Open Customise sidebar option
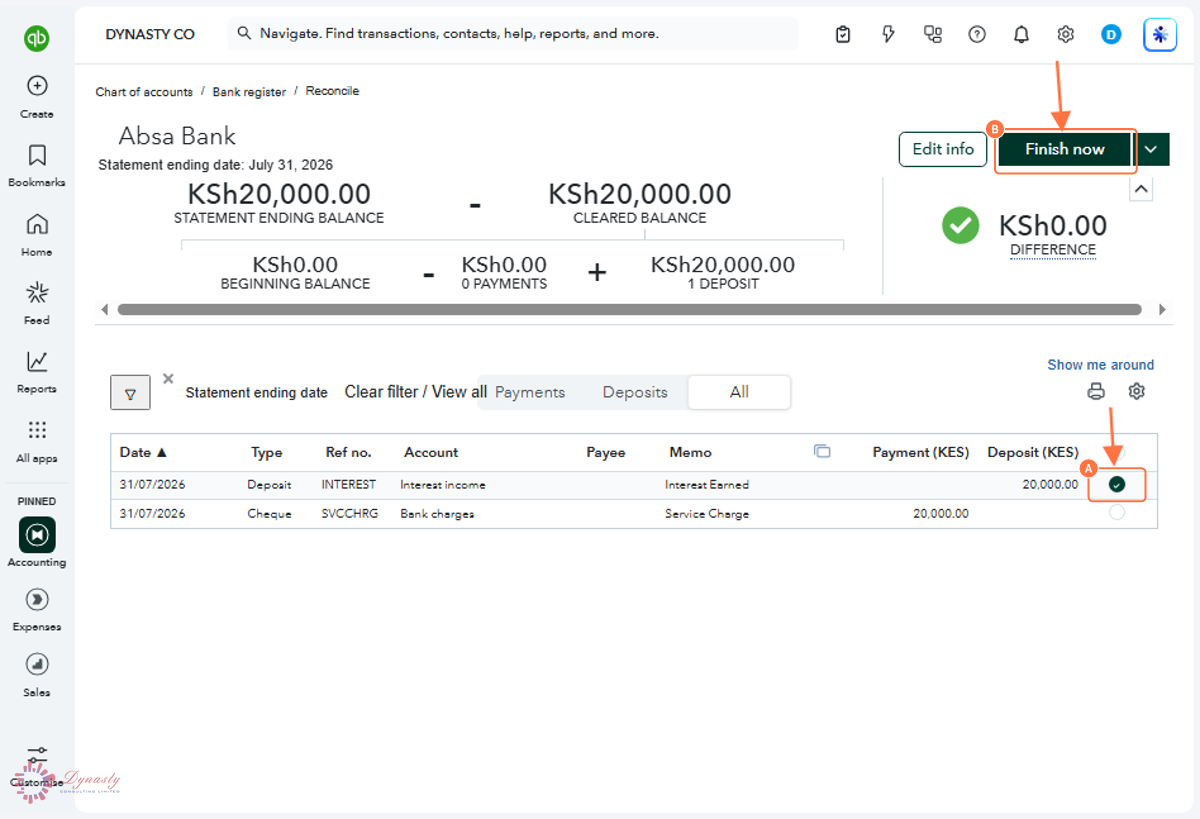This screenshot has height=819, width=1200. [37, 765]
